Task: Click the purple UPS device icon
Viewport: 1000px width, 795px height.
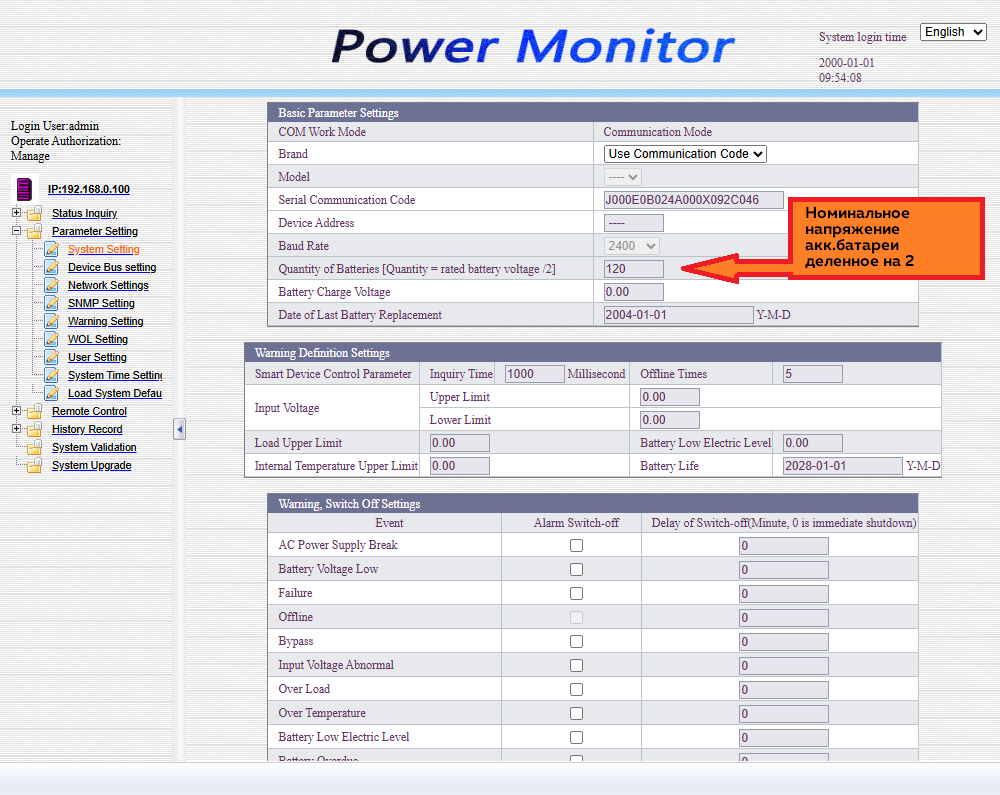Action: [x=24, y=188]
